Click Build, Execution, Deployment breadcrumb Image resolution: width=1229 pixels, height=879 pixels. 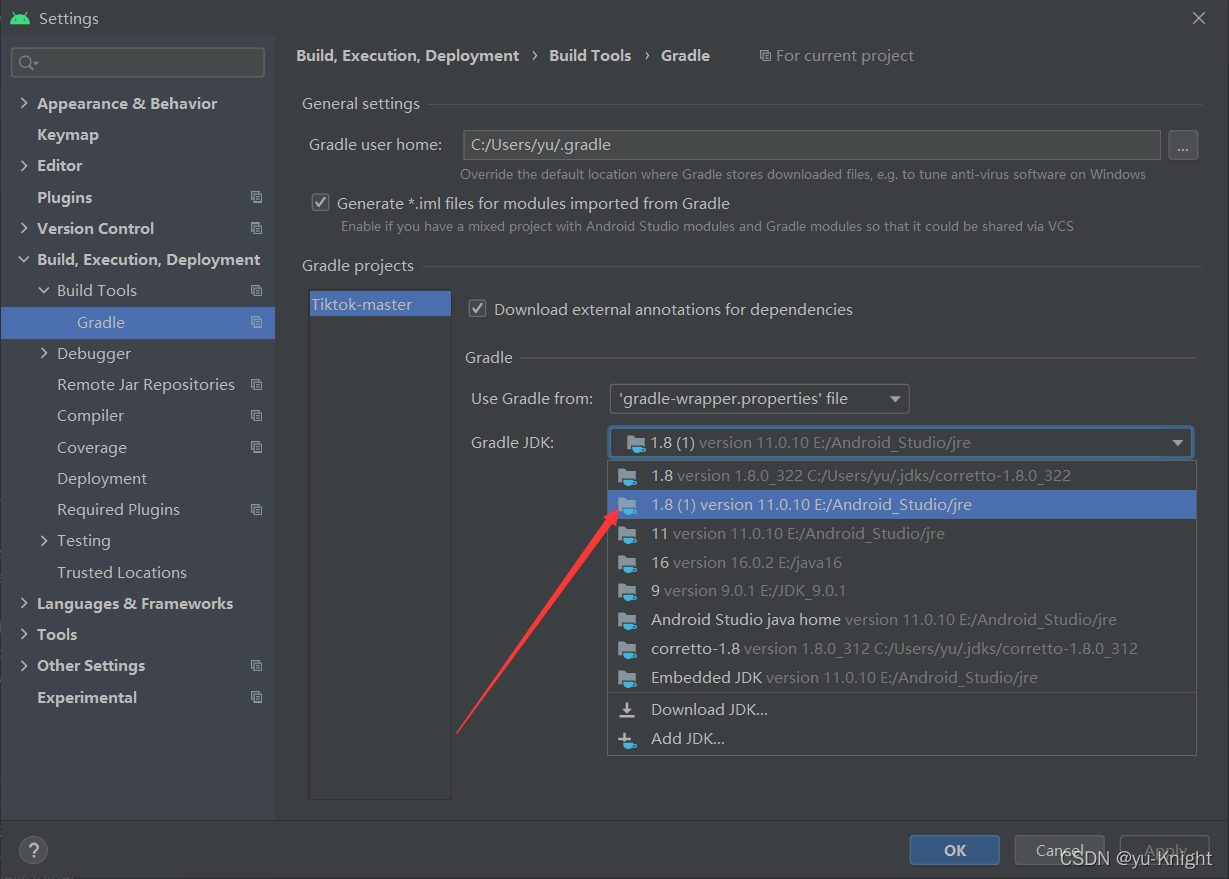408,56
